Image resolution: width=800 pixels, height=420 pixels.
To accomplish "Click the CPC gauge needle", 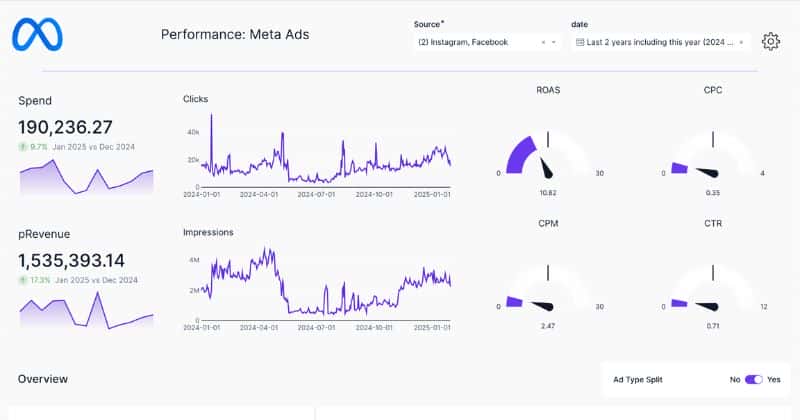I will pos(708,172).
